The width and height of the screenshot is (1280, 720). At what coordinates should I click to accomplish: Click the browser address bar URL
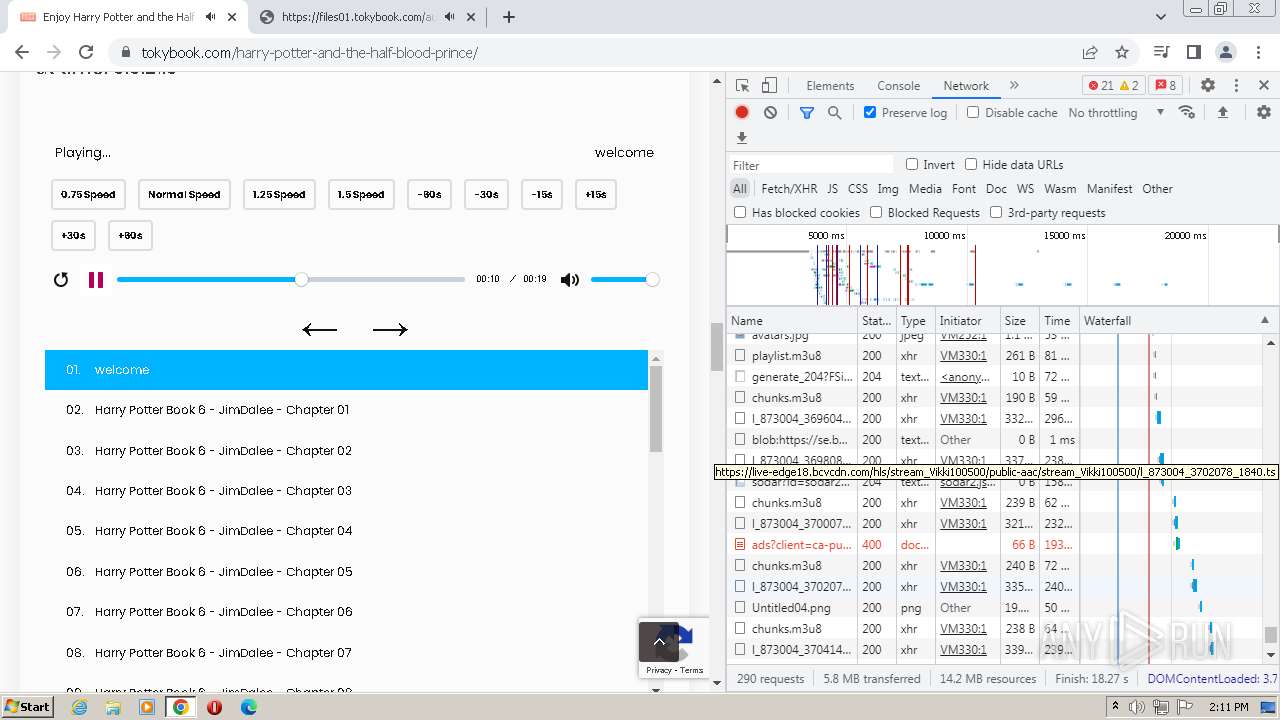pyautogui.click(x=309, y=52)
